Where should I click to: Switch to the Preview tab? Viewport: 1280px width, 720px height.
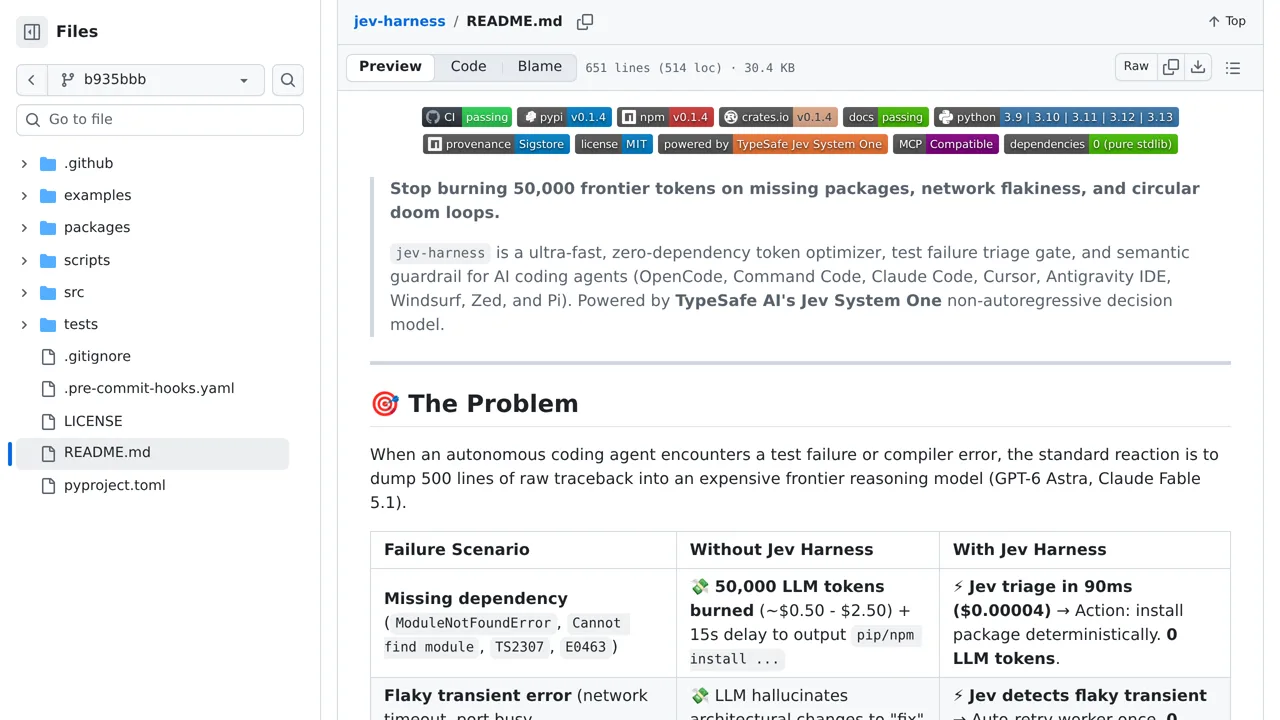coord(390,67)
